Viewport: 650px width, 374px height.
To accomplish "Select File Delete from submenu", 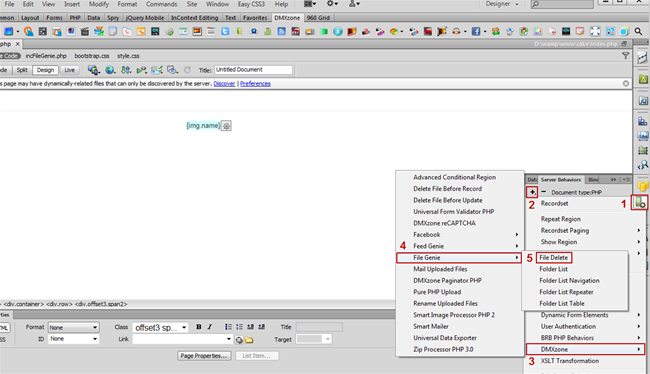I will (553, 257).
